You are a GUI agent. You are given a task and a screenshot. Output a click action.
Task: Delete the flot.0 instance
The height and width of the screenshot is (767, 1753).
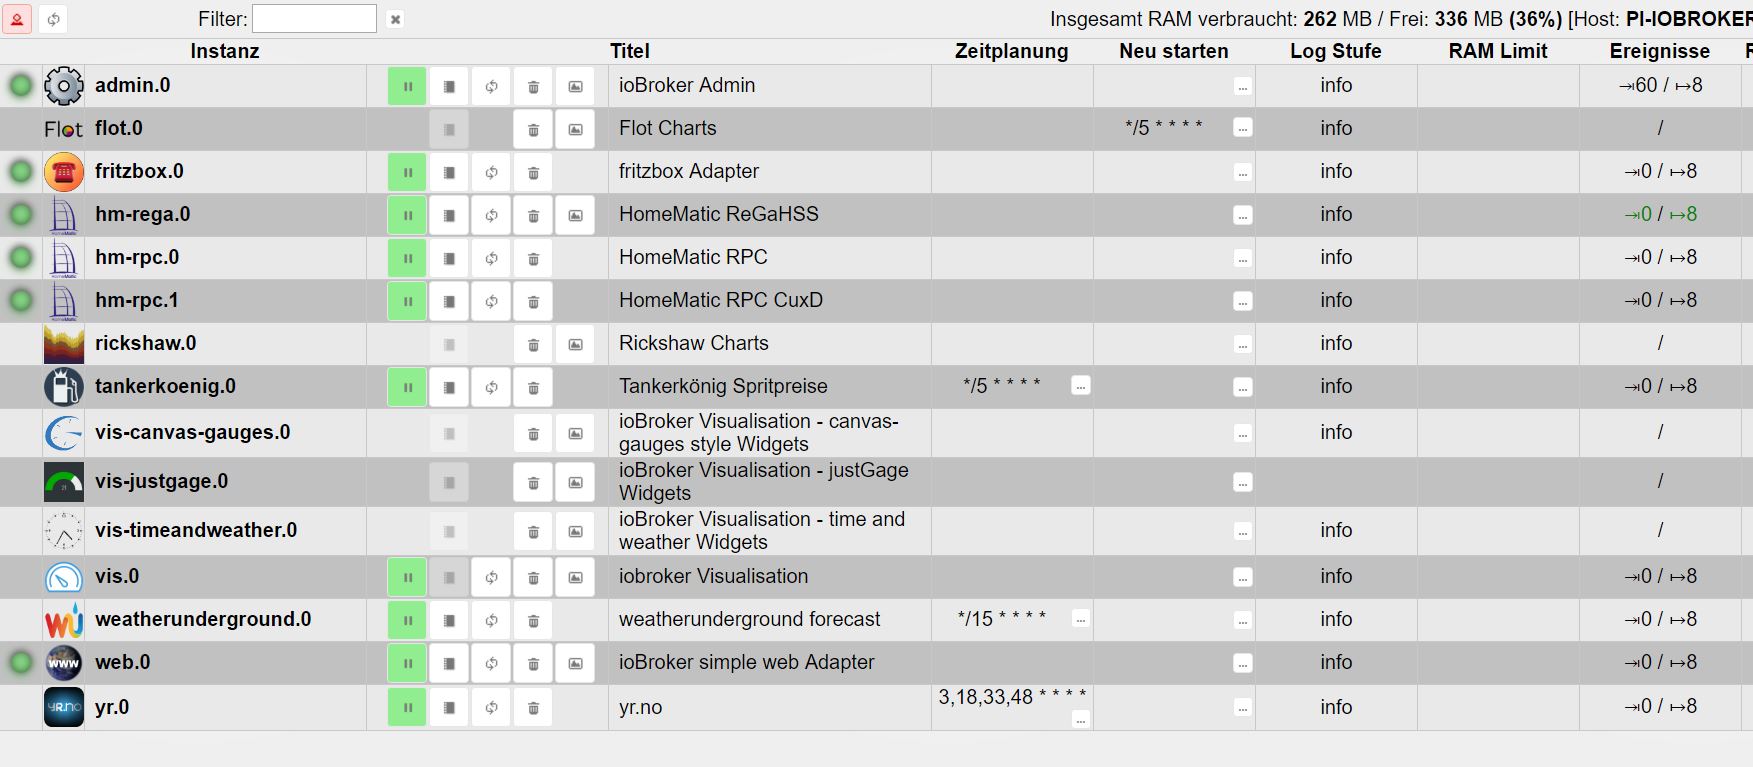click(533, 129)
